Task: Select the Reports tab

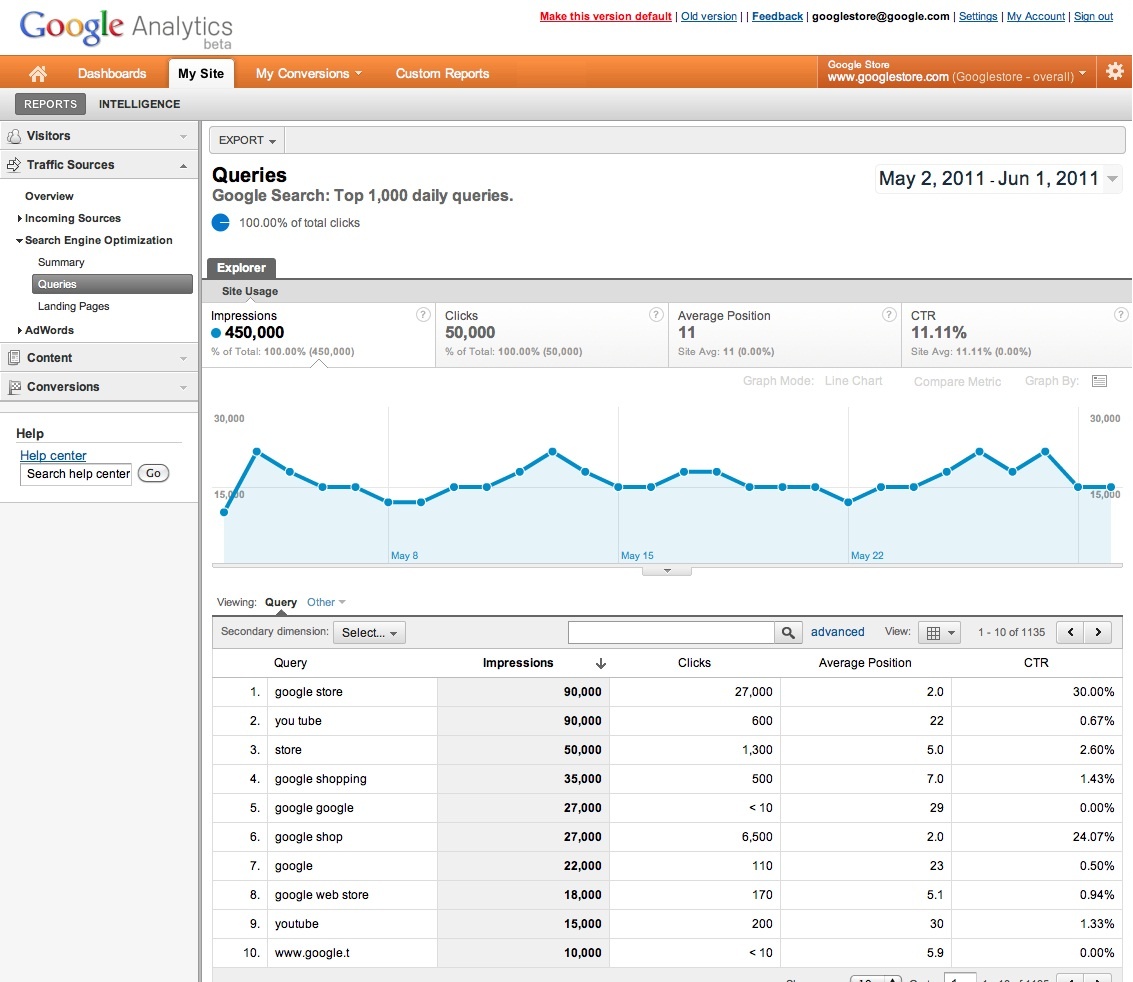Action: [x=51, y=104]
